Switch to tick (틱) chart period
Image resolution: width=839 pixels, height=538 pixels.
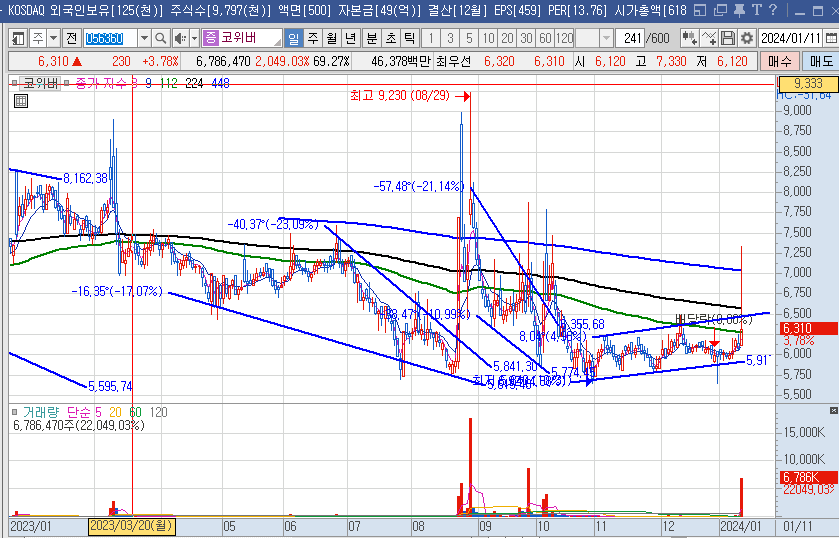(410, 38)
